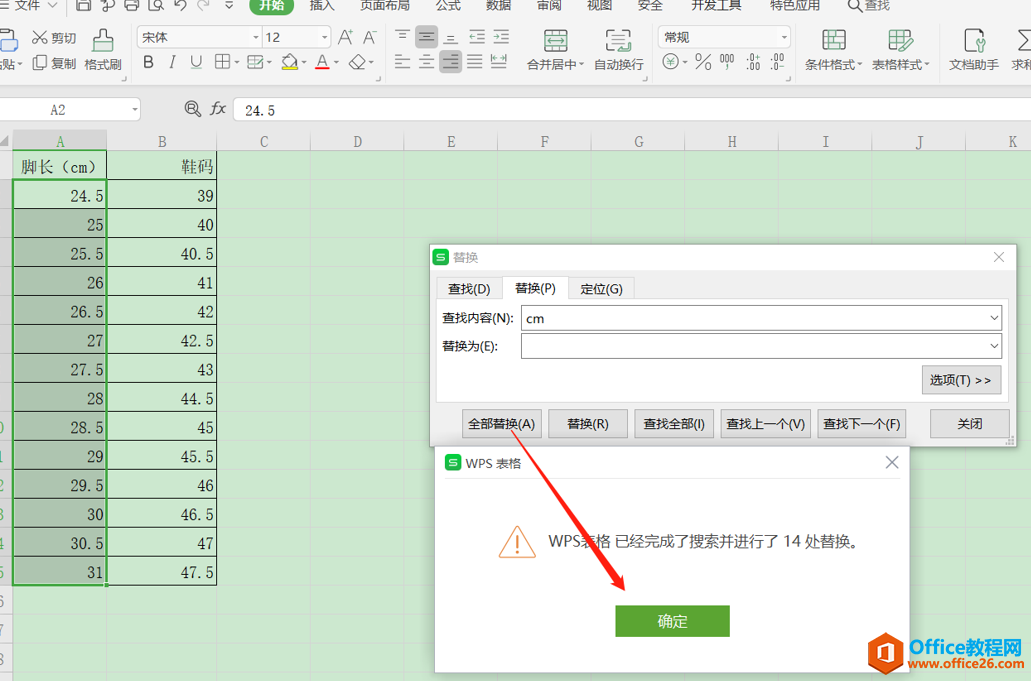Click distributed alignment icon
Screen dimensions: 1031x681
pyautogui.click(x=499, y=62)
